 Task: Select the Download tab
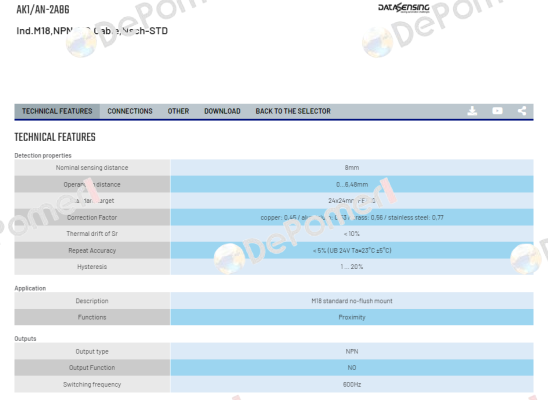coord(222,111)
